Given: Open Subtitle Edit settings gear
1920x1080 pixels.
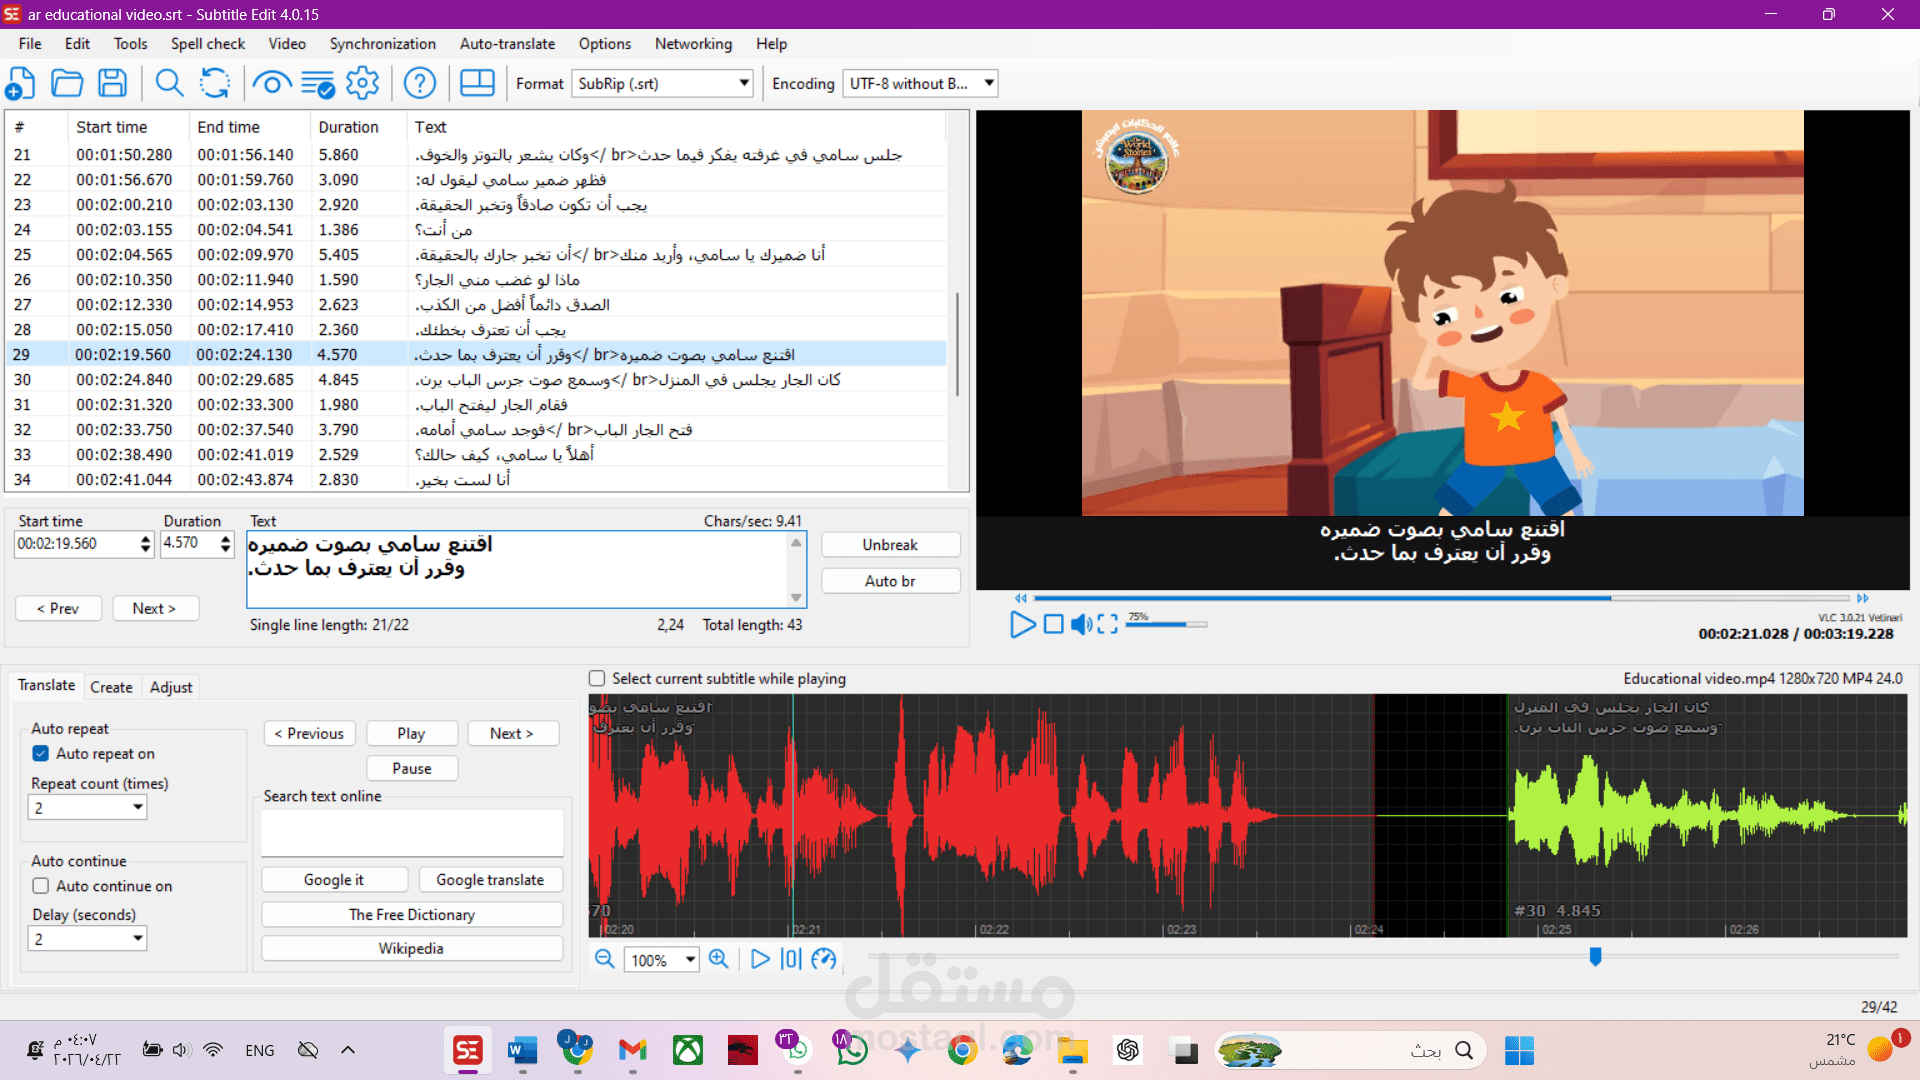Looking at the screenshot, I should (x=361, y=83).
